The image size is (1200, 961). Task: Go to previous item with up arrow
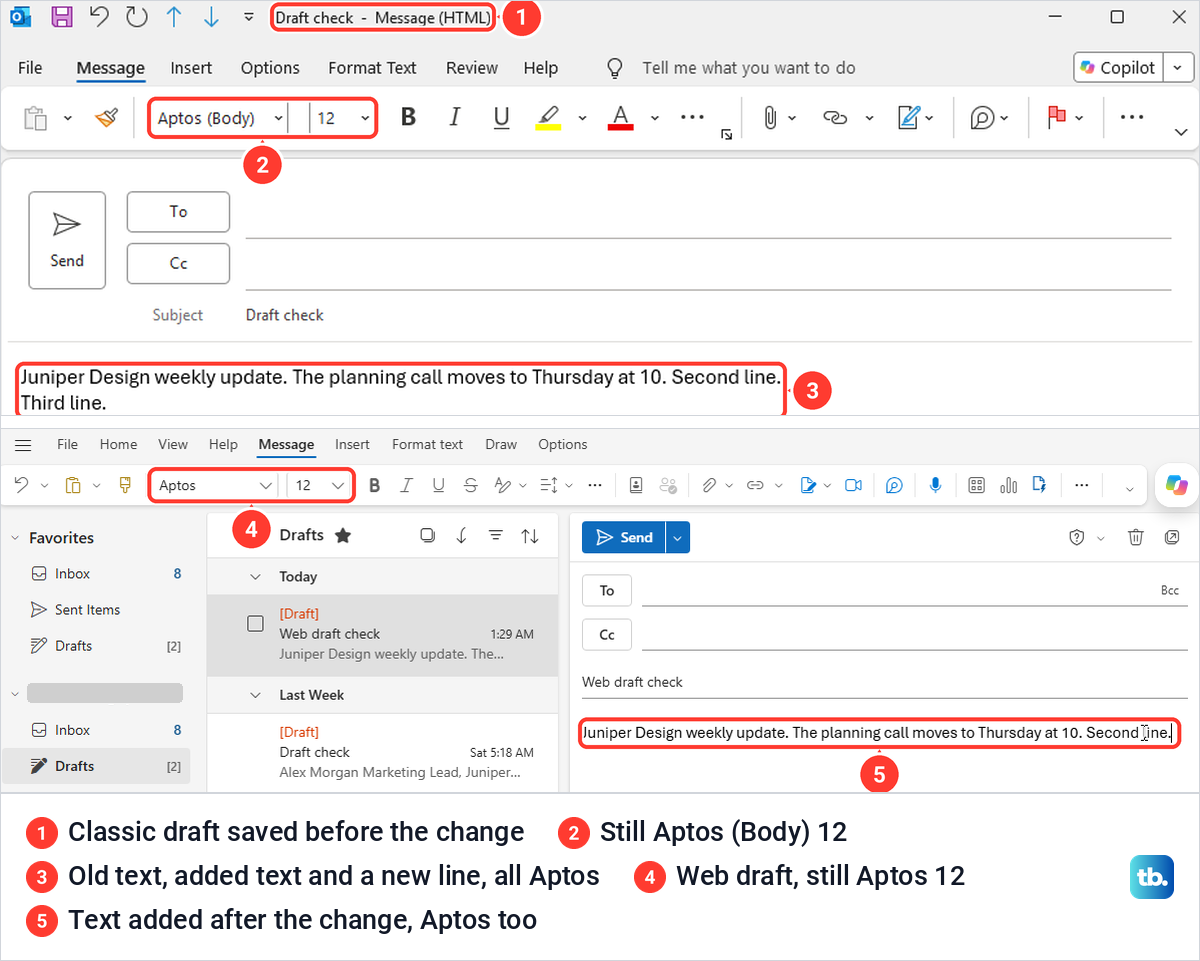174,17
